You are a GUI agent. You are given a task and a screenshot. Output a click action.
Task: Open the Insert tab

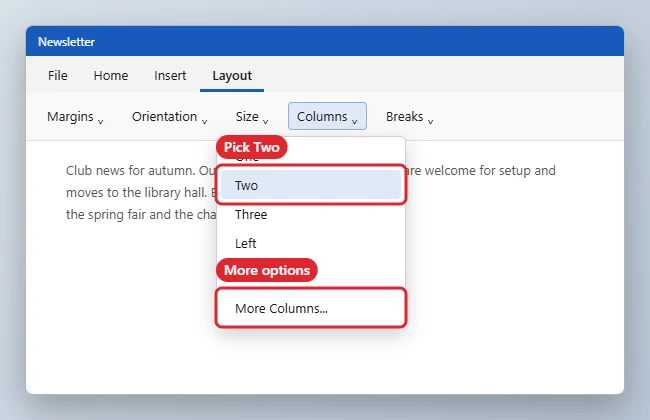click(x=170, y=75)
